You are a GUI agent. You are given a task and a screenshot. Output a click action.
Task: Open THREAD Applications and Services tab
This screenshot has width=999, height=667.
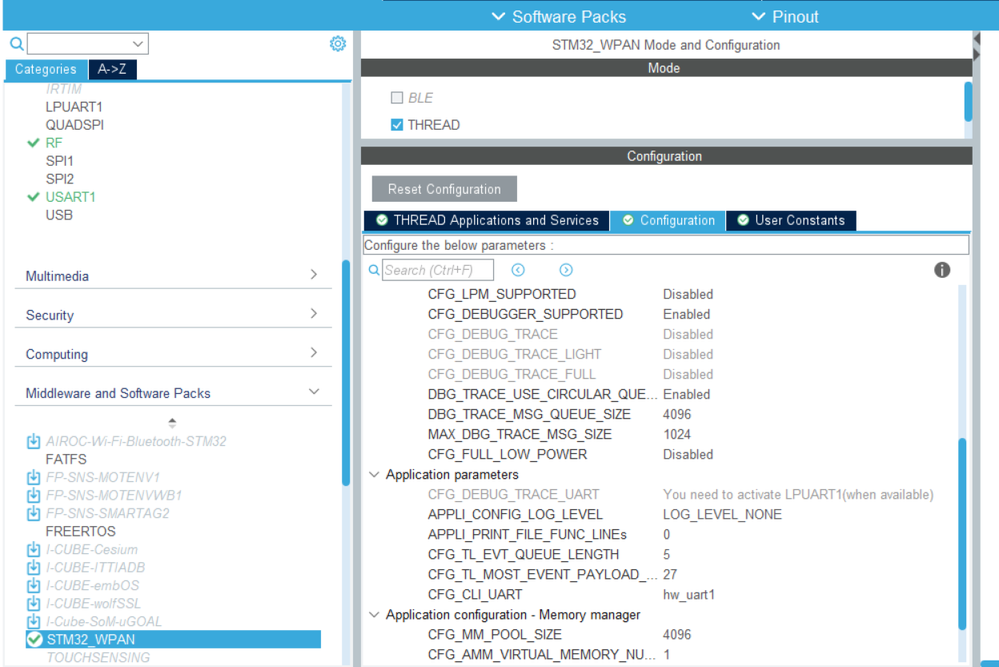click(487, 220)
